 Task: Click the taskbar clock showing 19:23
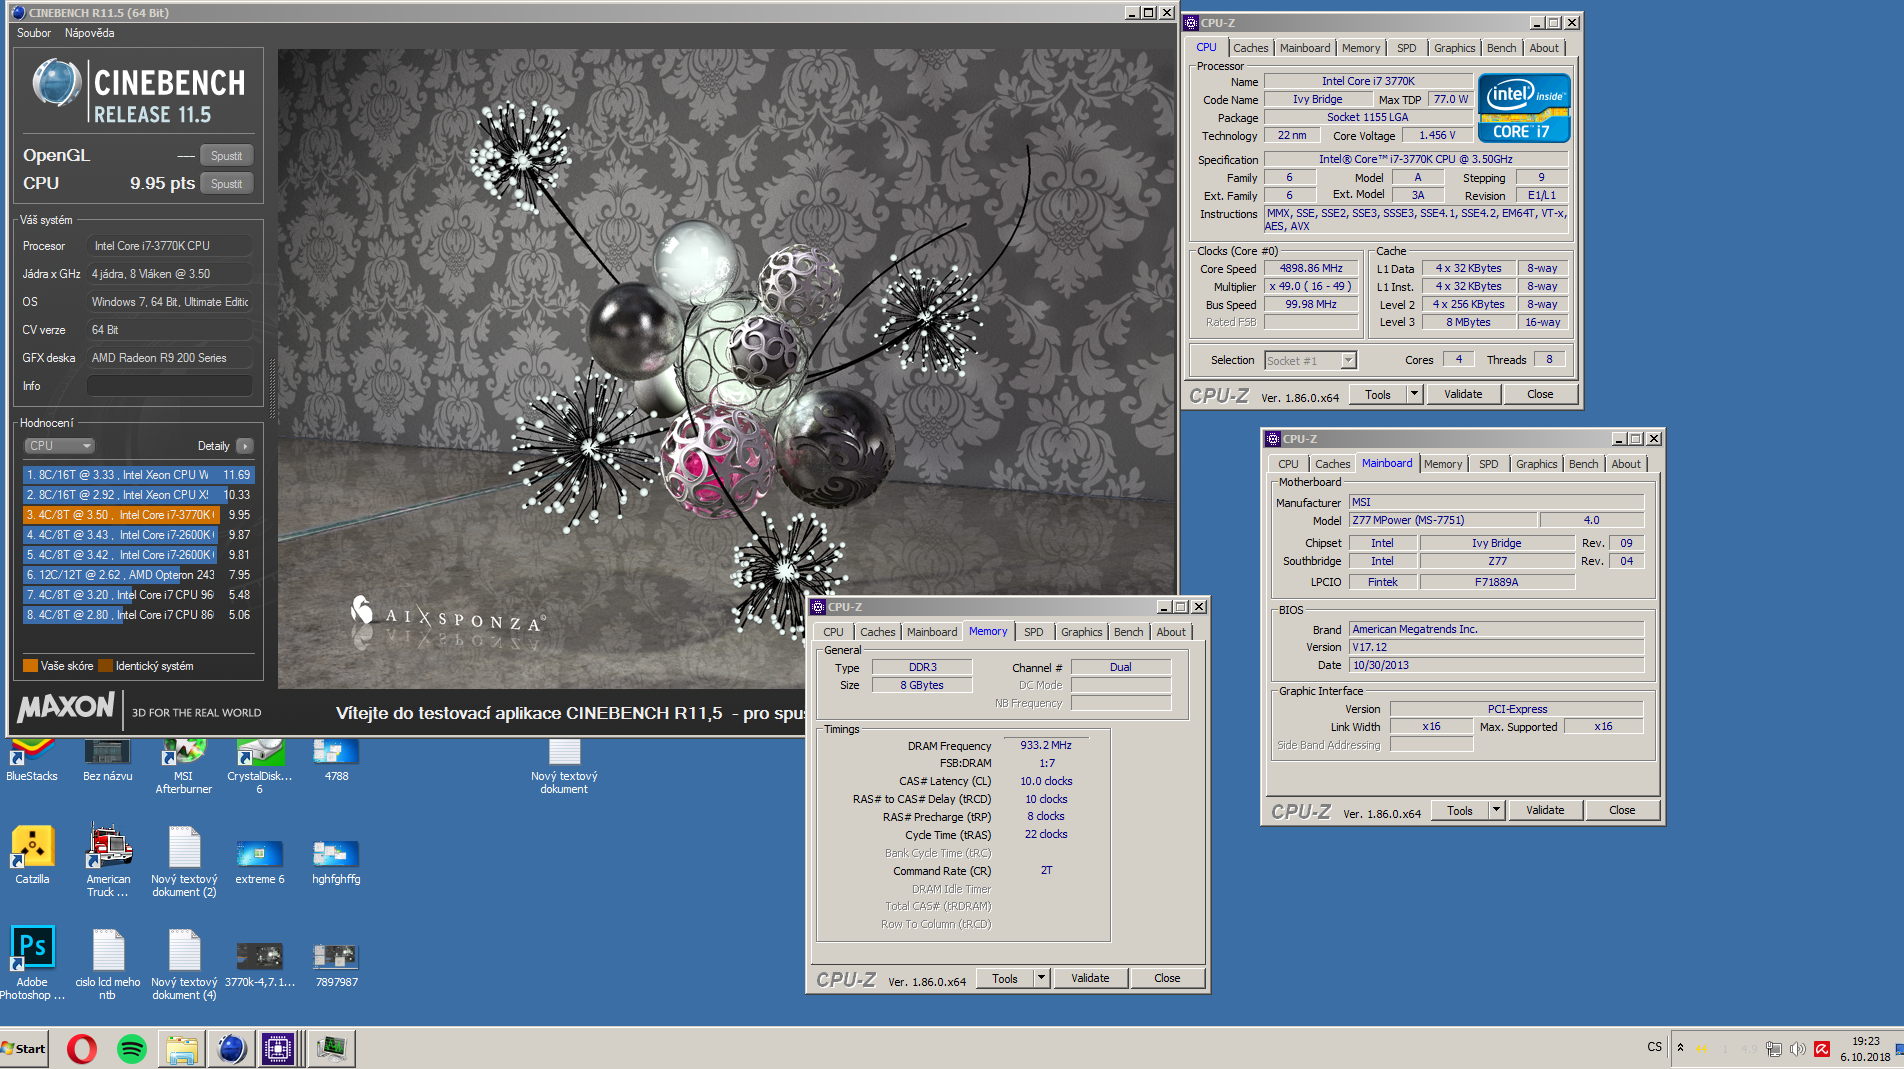pyautogui.click(x=1865, y=1041)
